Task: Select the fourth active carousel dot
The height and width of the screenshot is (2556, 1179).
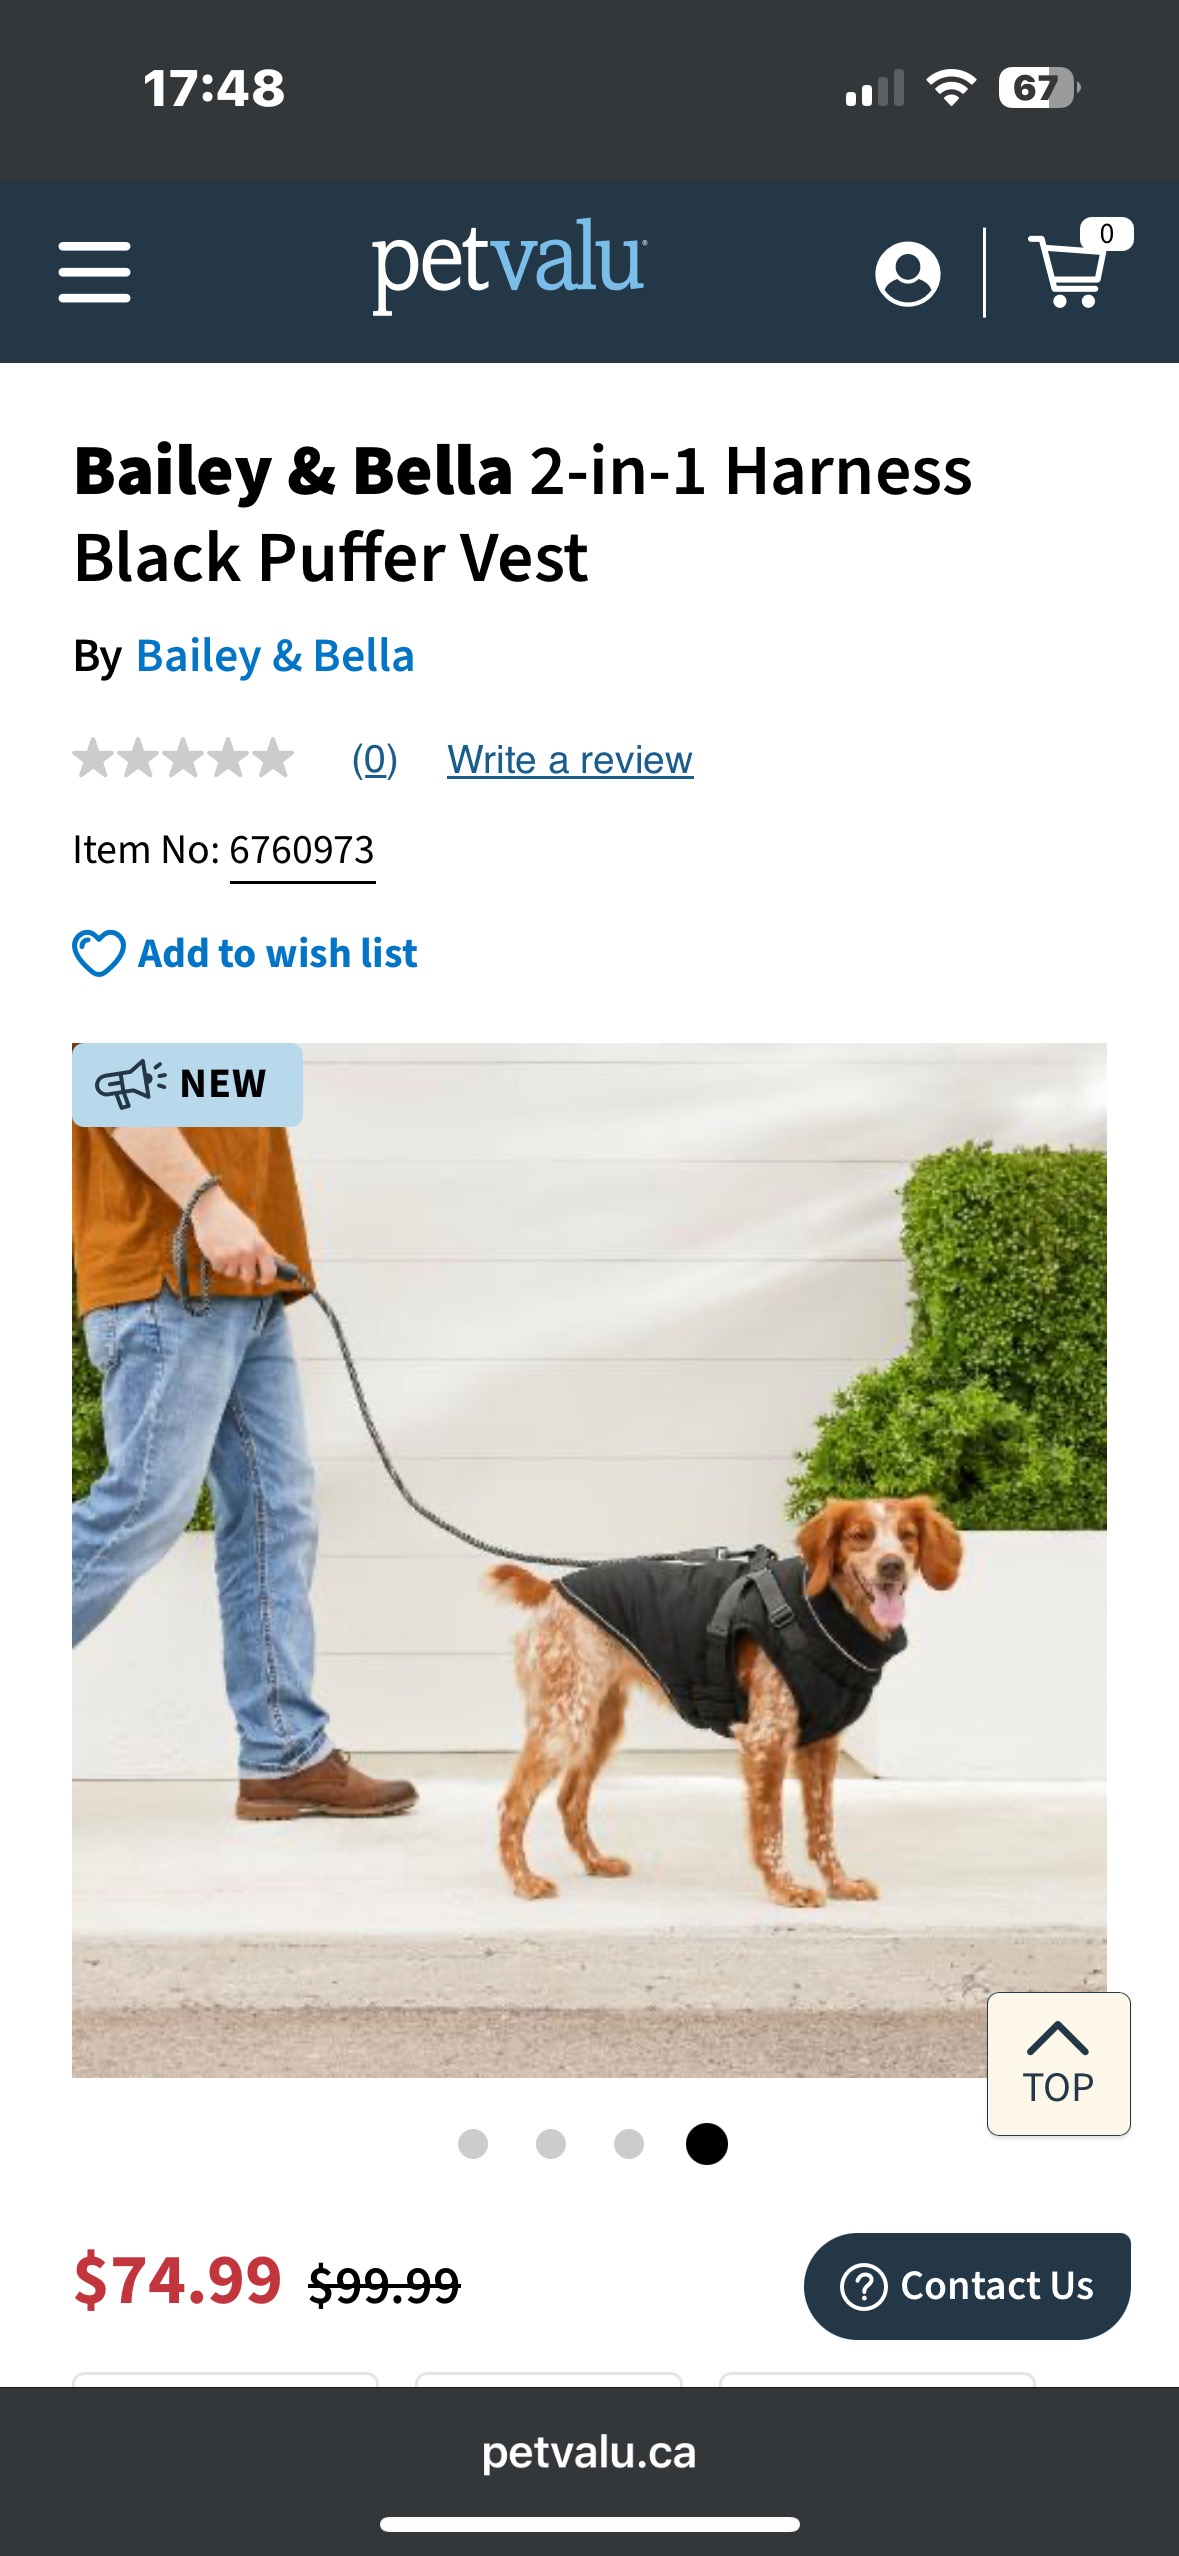Action: [x=706, y=2143]
